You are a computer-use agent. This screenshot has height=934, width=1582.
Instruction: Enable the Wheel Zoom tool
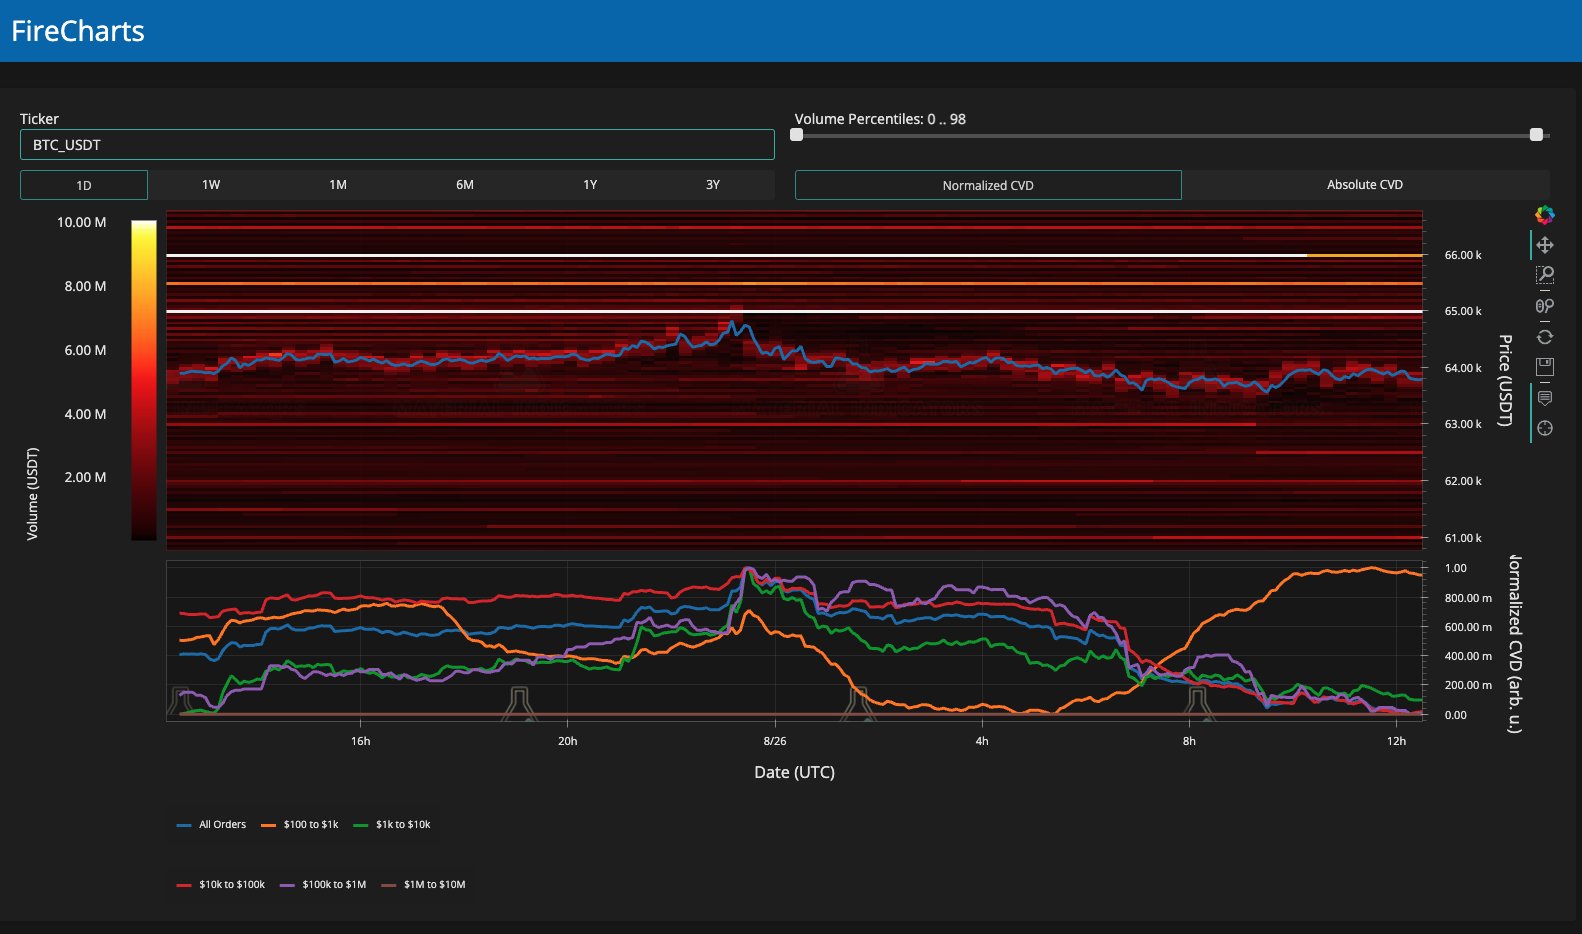click(x=1545, y=306)
